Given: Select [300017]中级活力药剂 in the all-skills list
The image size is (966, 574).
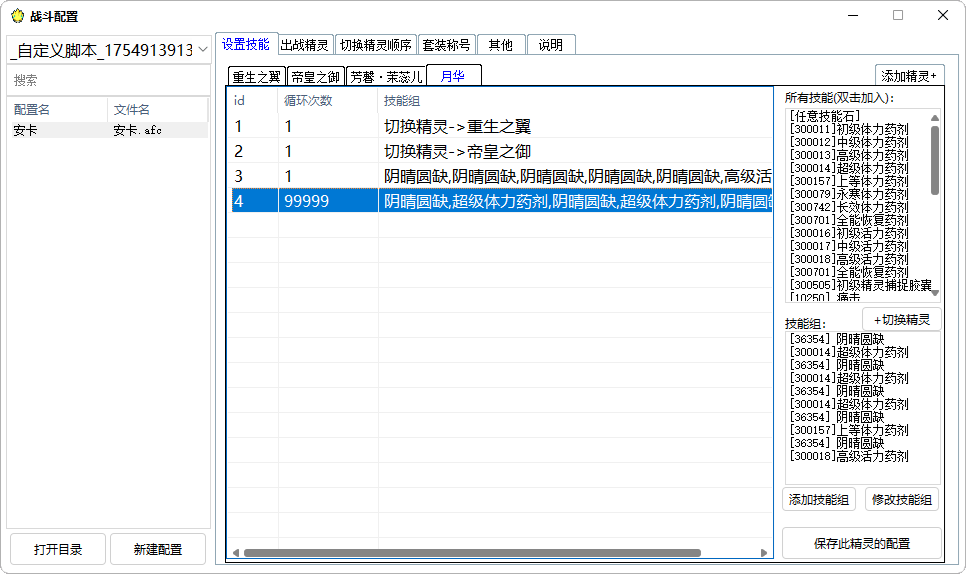Looking at the screenshot, I should 848,246.
